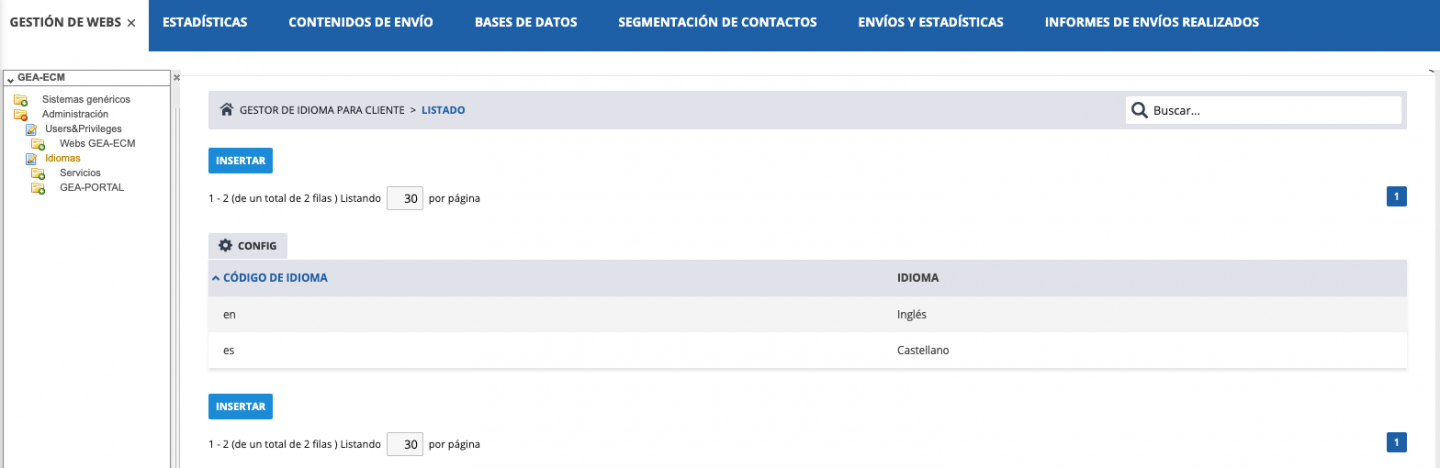The height and width of the screenshot is (468, 1440).
Task: Switch to the Segmentación de Contactos tab
Action: 717,22
